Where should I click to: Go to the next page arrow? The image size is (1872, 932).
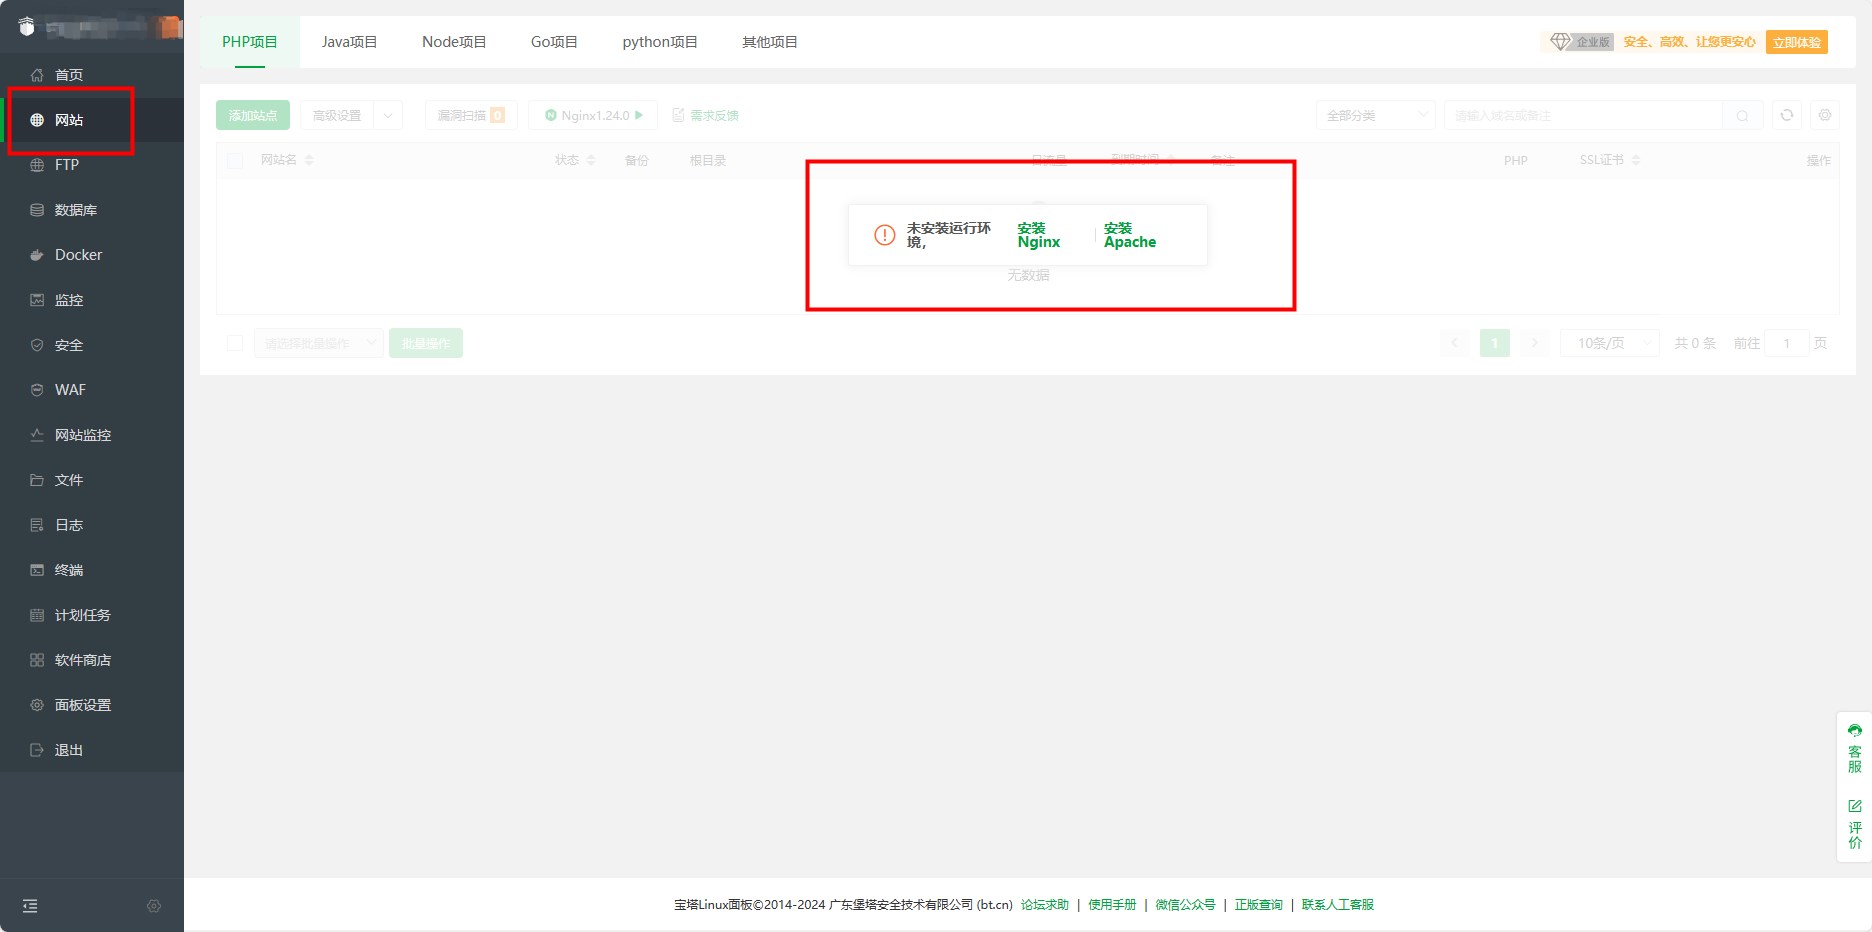point(1535,343)
